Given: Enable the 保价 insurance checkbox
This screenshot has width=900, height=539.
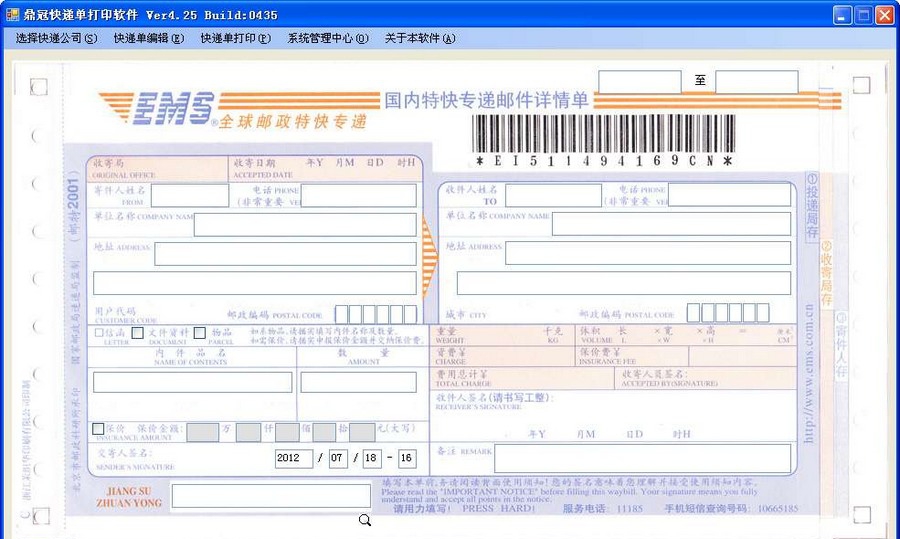Looking at the screenshot, I should 98,429.
